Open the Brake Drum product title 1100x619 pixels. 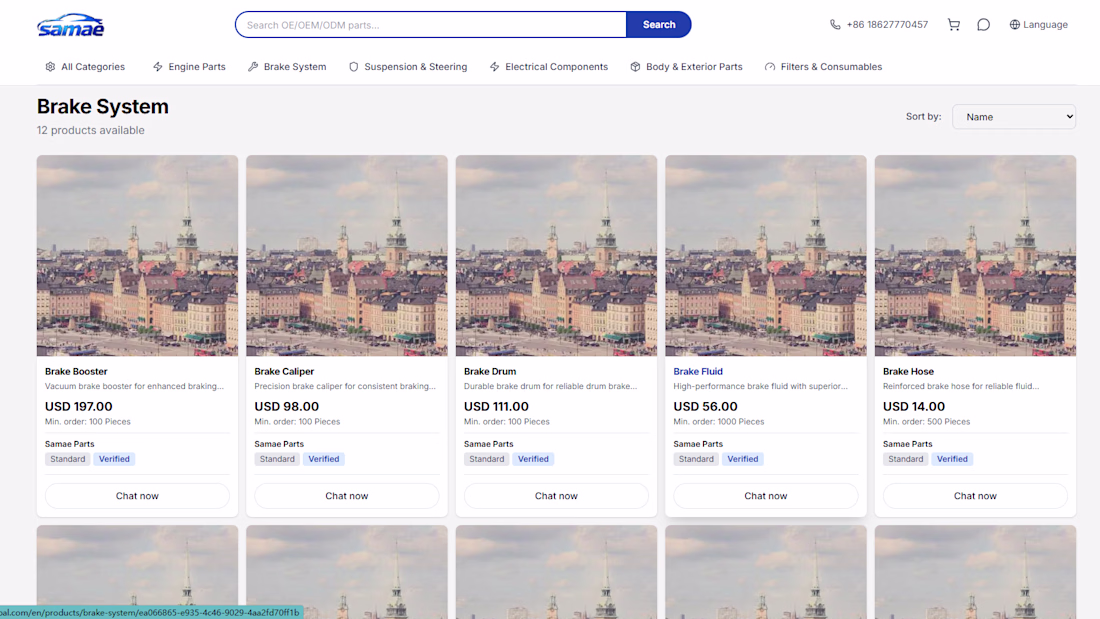click(x=490, y=371)
